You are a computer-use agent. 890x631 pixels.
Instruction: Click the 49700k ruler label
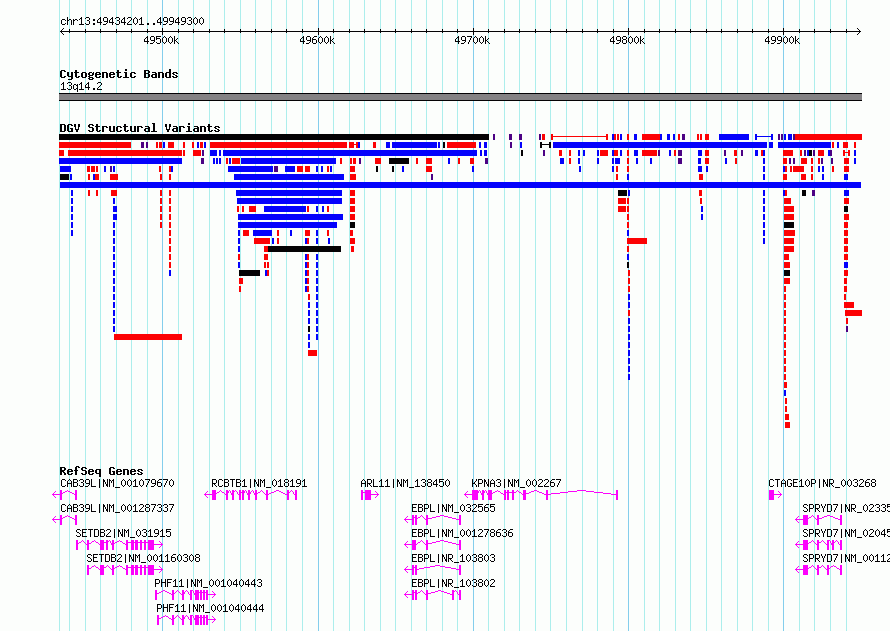point(472,40)
